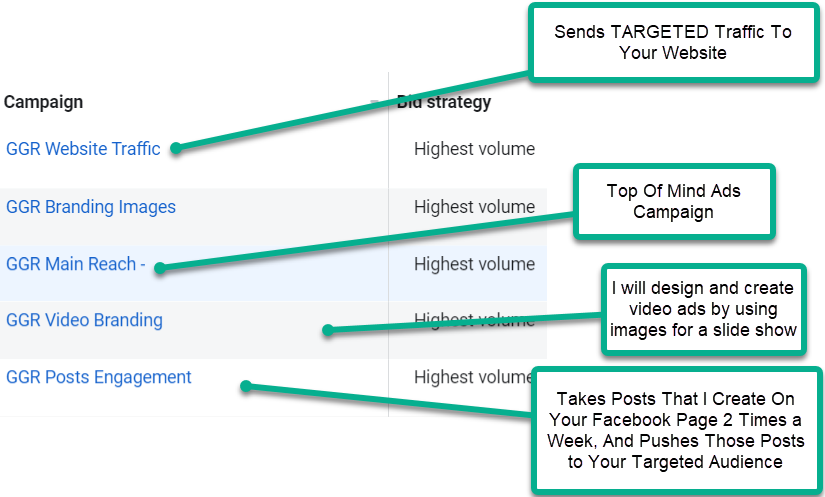825x497 pixels.
Task: Select the Branding Images row's bid strategy value
Action: point(474,207)
